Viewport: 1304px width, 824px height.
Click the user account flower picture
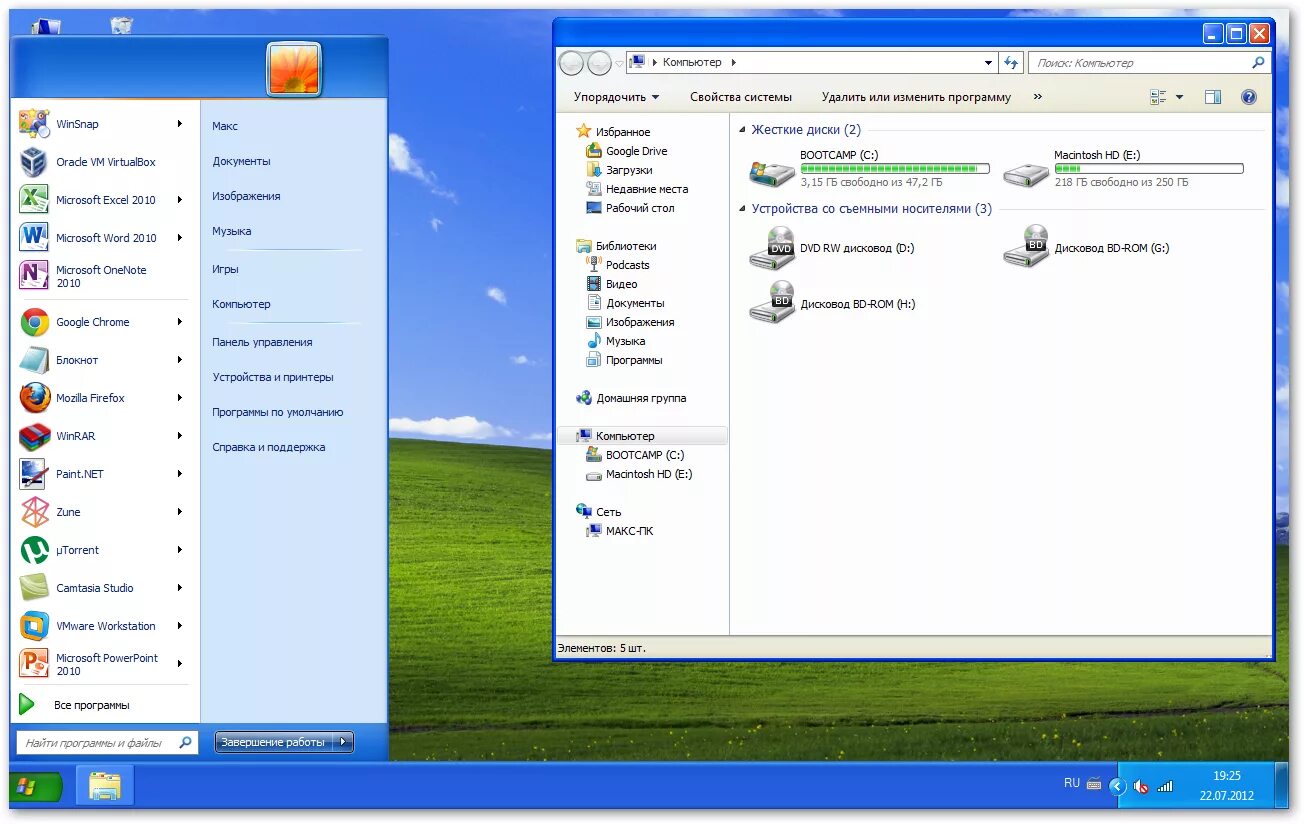point(294,69)
